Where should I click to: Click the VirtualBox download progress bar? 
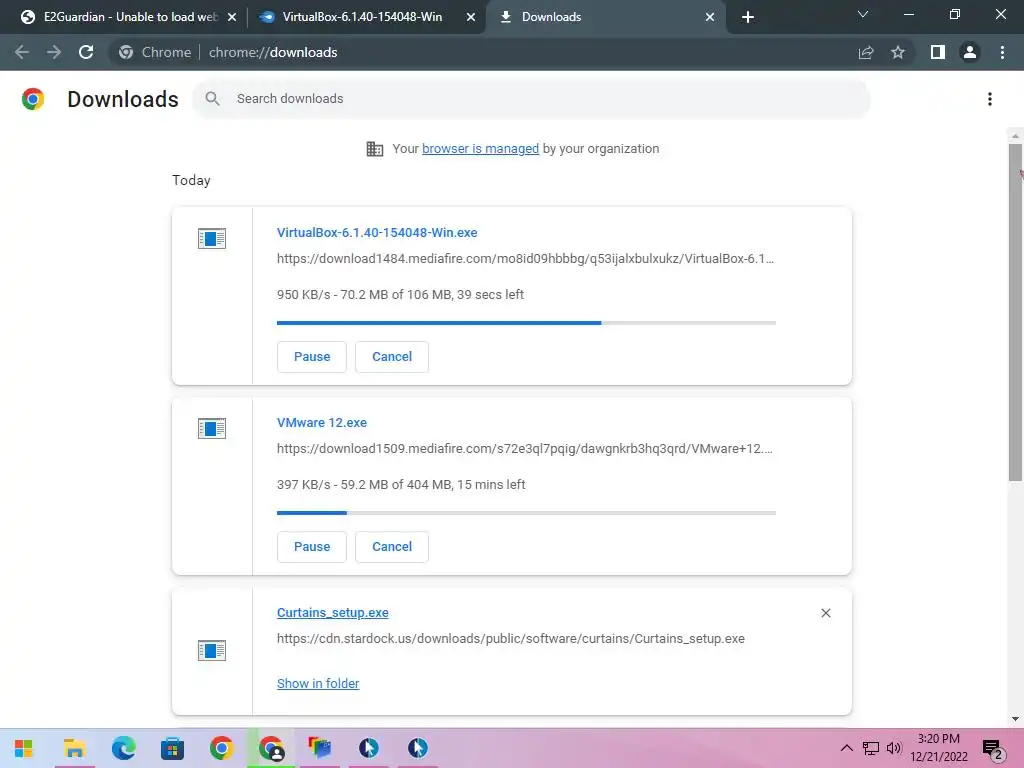(x=526, y=323)
